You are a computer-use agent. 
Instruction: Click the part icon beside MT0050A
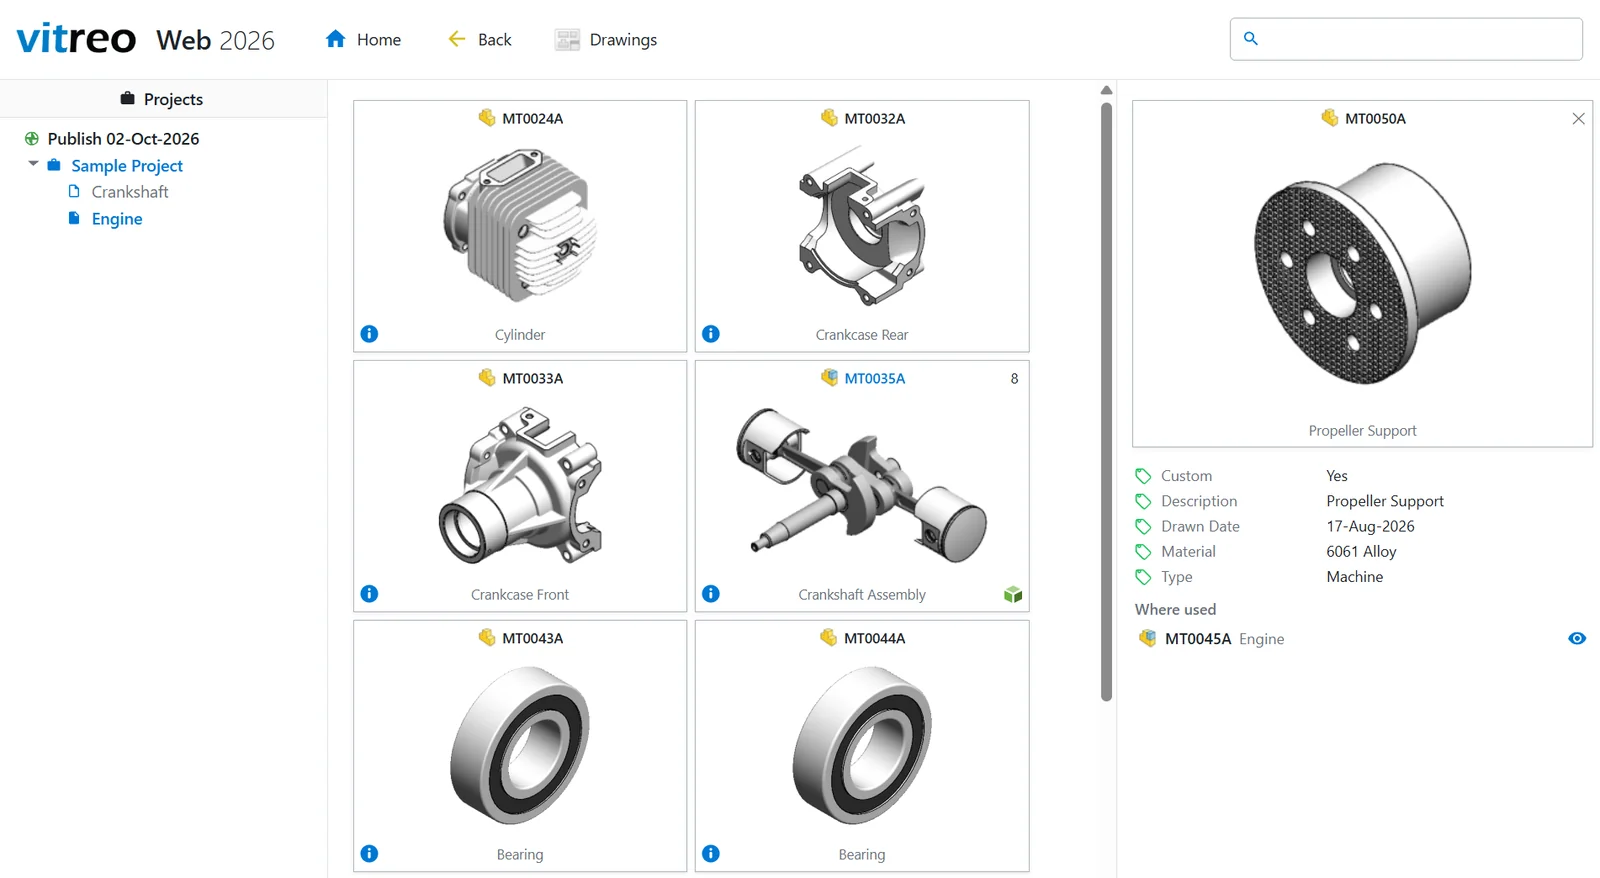(x=1329, y=118)
